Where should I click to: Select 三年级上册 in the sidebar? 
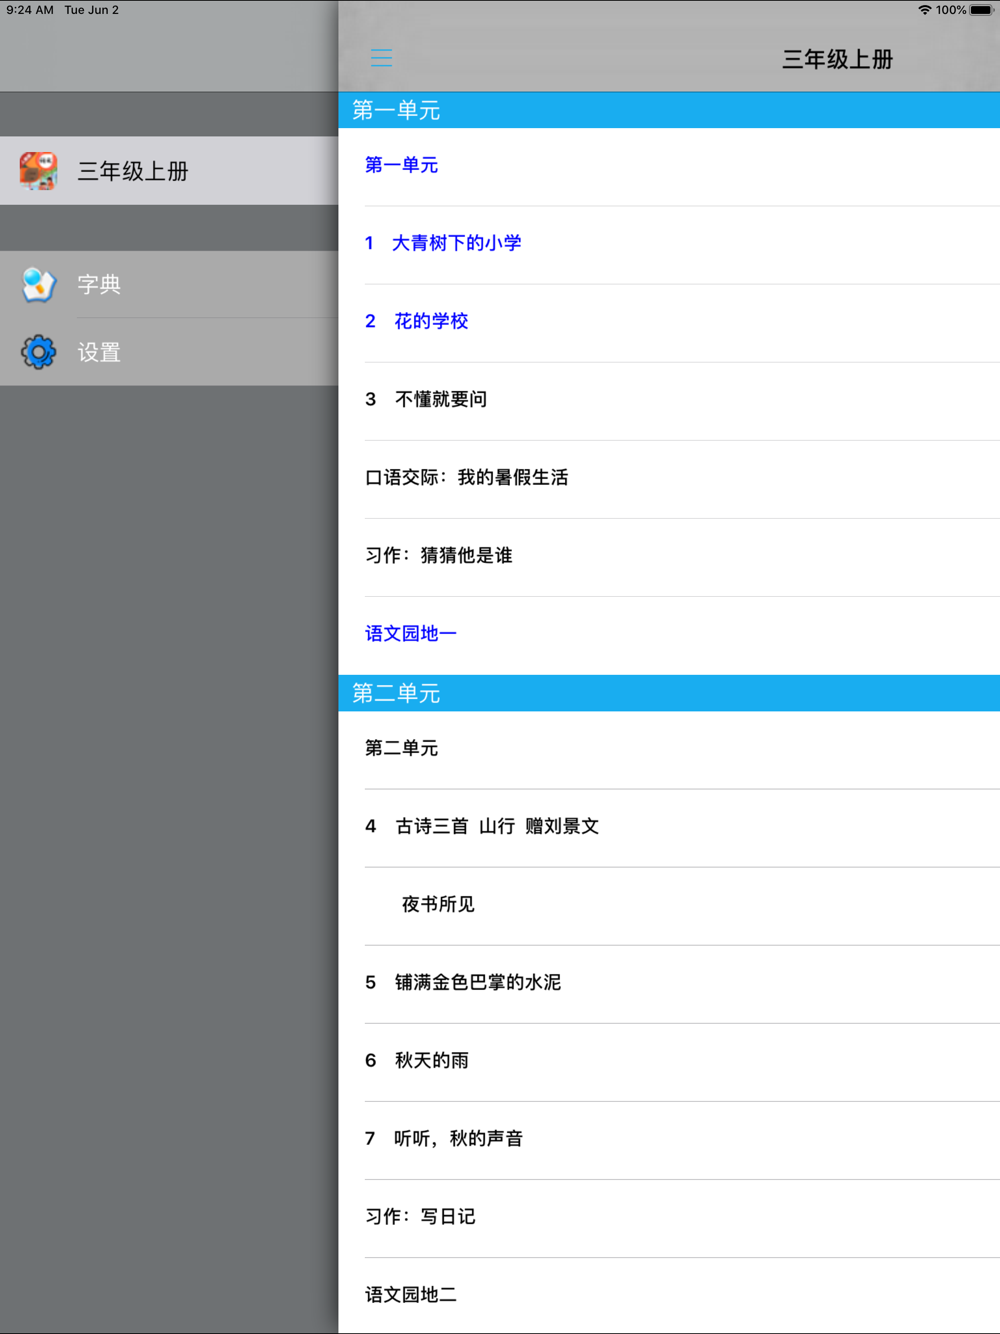point(169,171)
